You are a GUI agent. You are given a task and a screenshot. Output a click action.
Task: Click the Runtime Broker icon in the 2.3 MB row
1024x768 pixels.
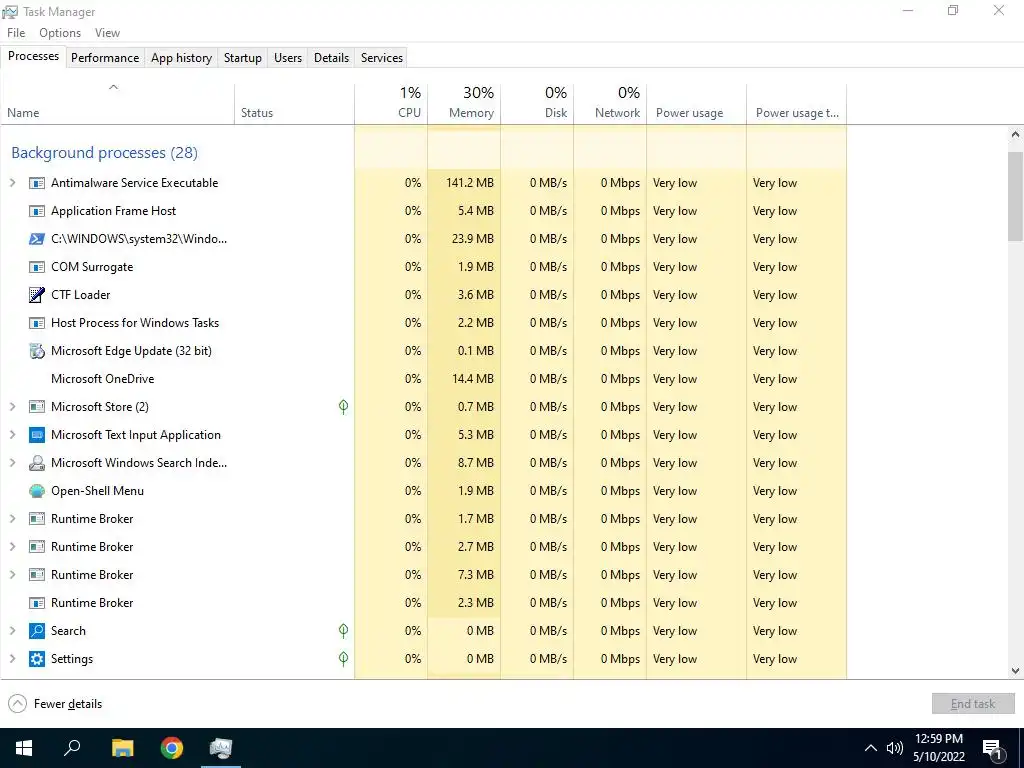pyautogui.click(x=37, y=603)
